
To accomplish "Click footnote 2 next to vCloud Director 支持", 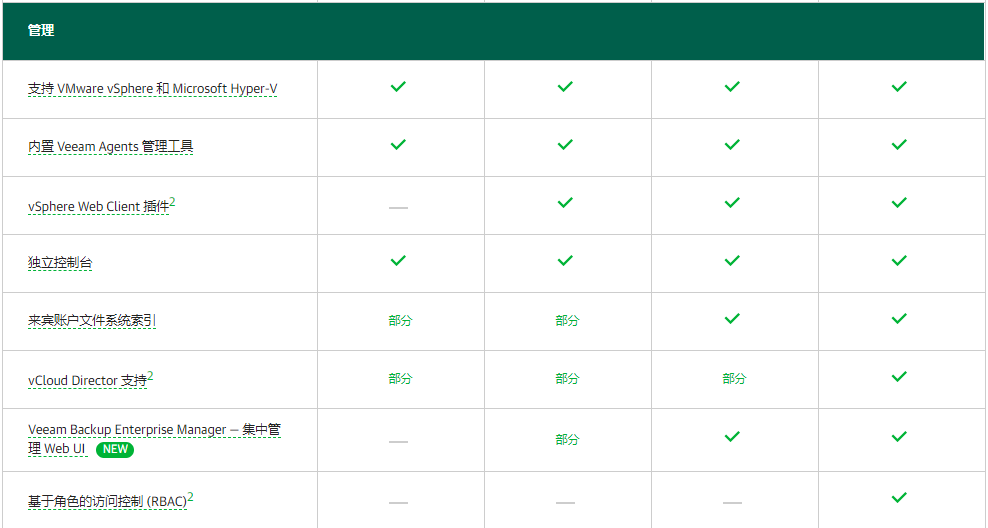I will pos(150,376).
